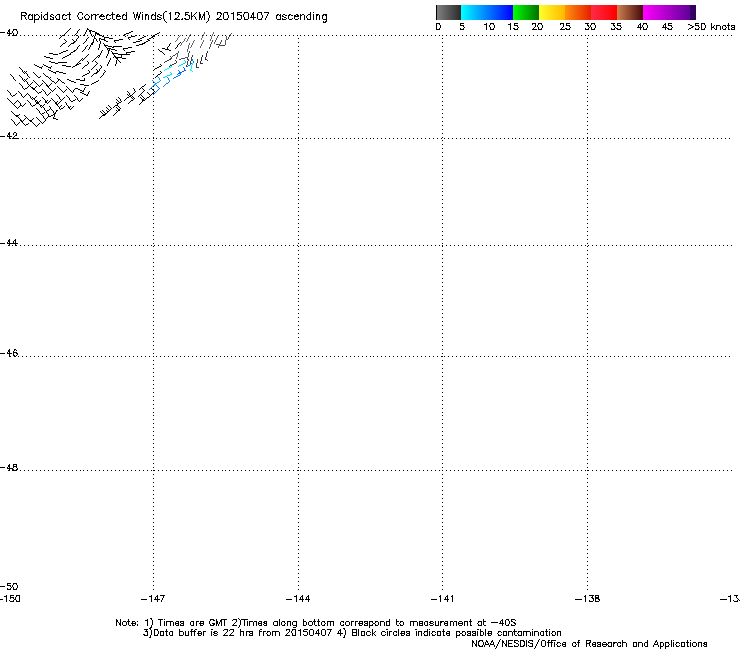Click latitude label '-40'
Image resolution: width=740 pixels, height=650 pixels.
(9, 33)
